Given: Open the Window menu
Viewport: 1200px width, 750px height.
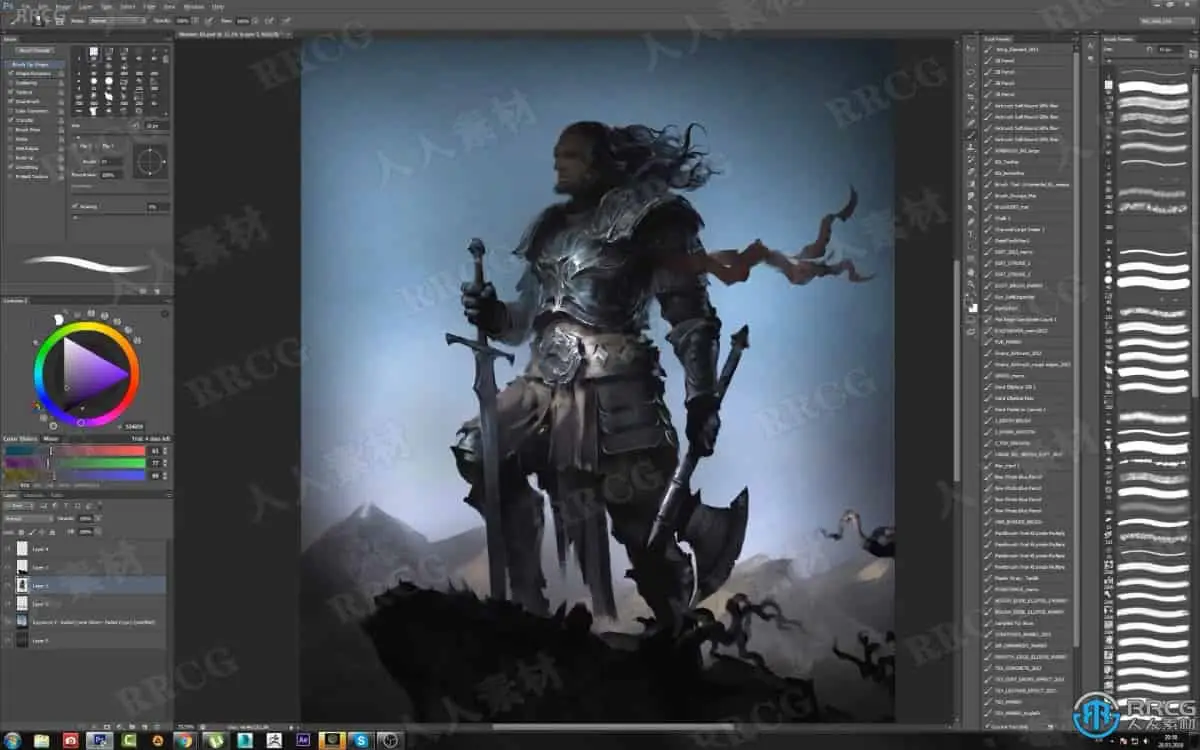Looking at the screenshot, I should [194, 6].
